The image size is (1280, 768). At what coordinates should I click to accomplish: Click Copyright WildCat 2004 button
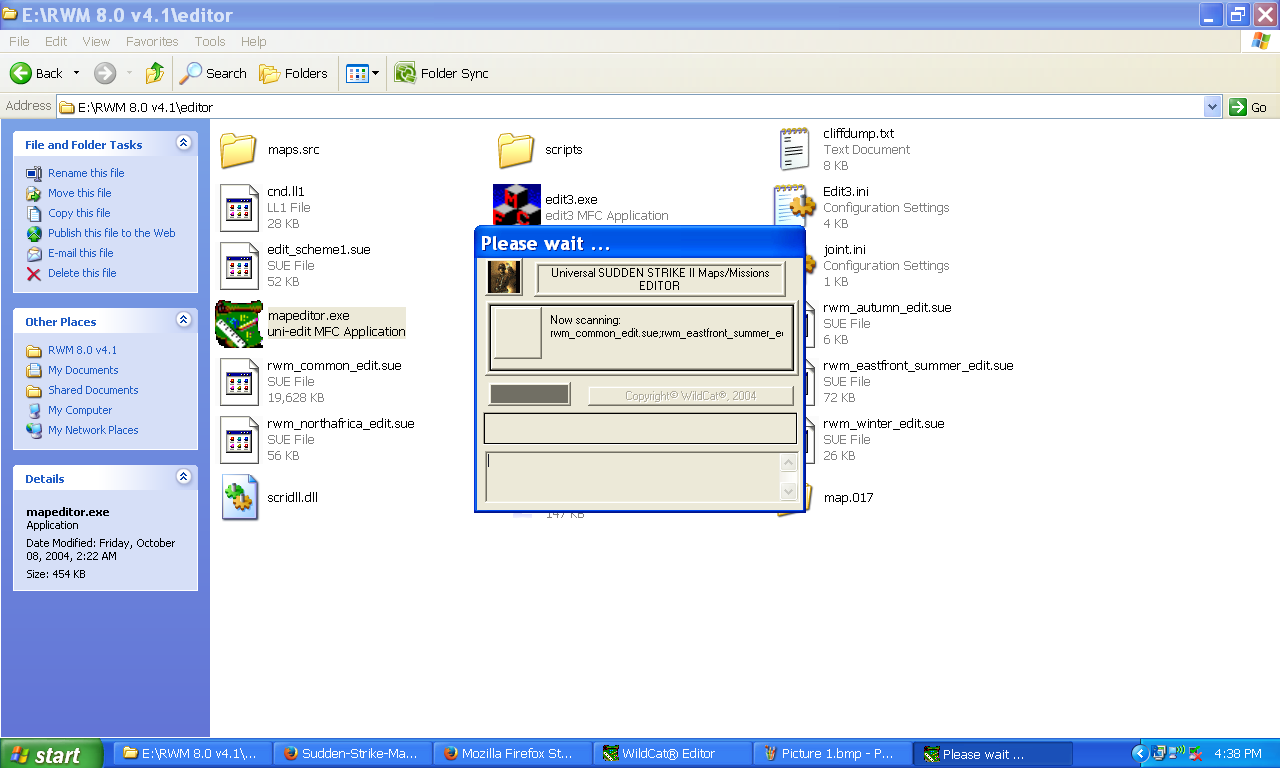coord(691,396)
